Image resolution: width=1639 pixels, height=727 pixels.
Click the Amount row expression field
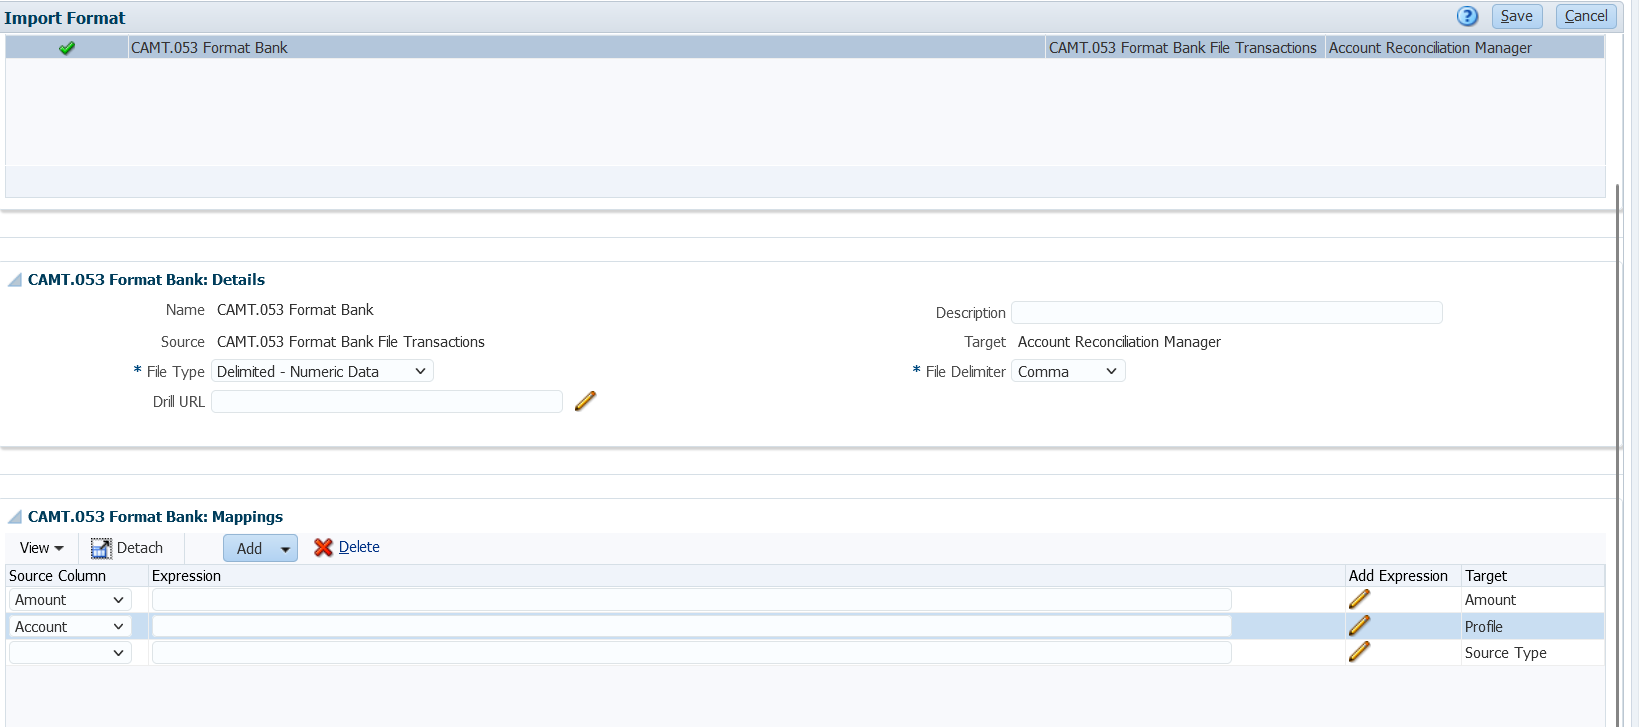[x=691, y=600]
